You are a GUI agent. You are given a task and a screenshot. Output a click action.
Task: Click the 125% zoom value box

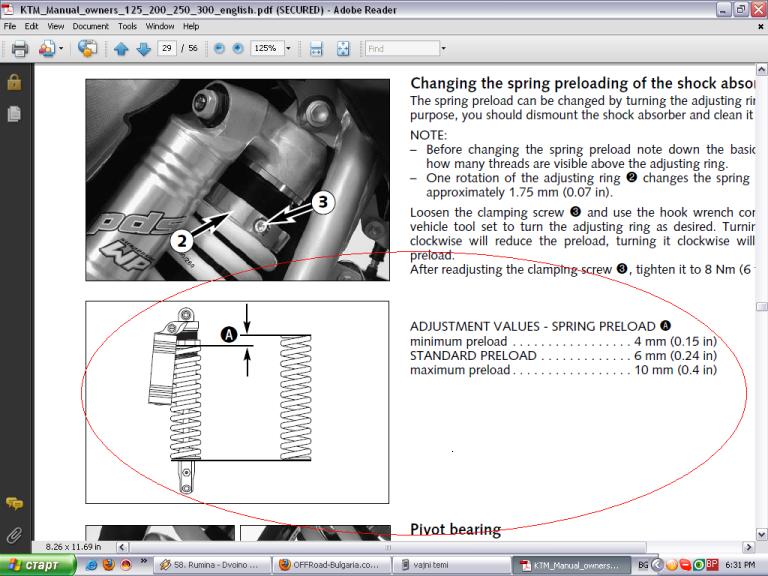267,48
